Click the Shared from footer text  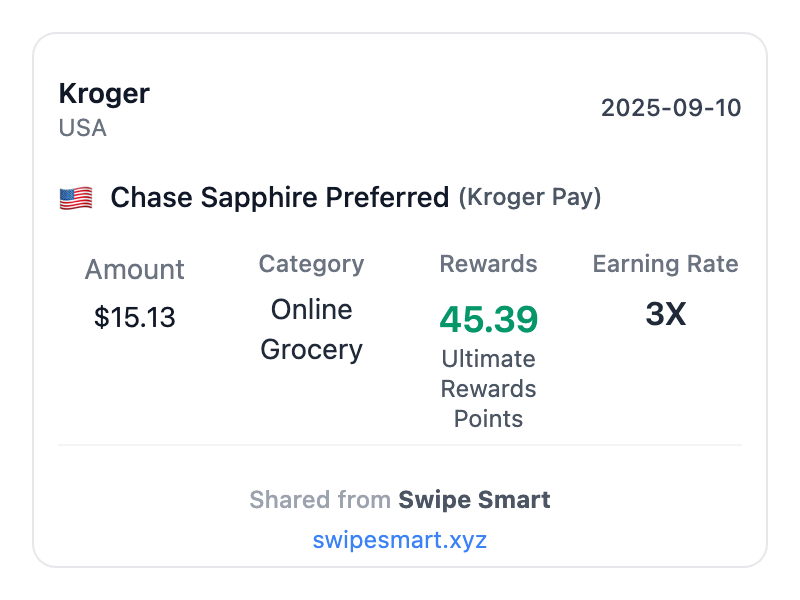tap(320, 500)
